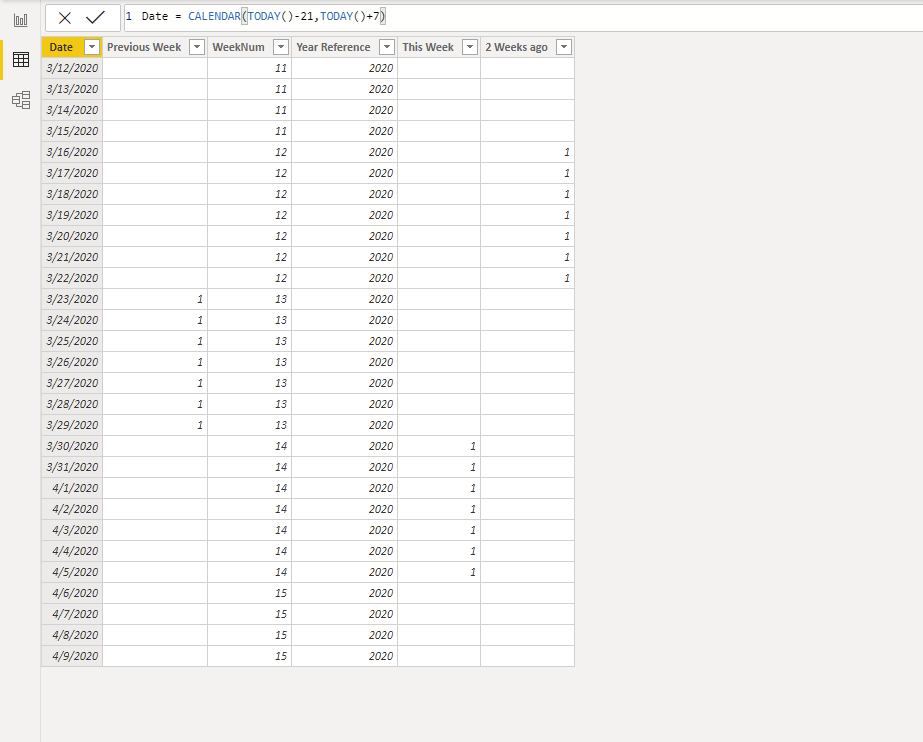Open the 2 Weeks ago column filter dropdown
This screenshot has height=742, width=923.
[564, 47]
